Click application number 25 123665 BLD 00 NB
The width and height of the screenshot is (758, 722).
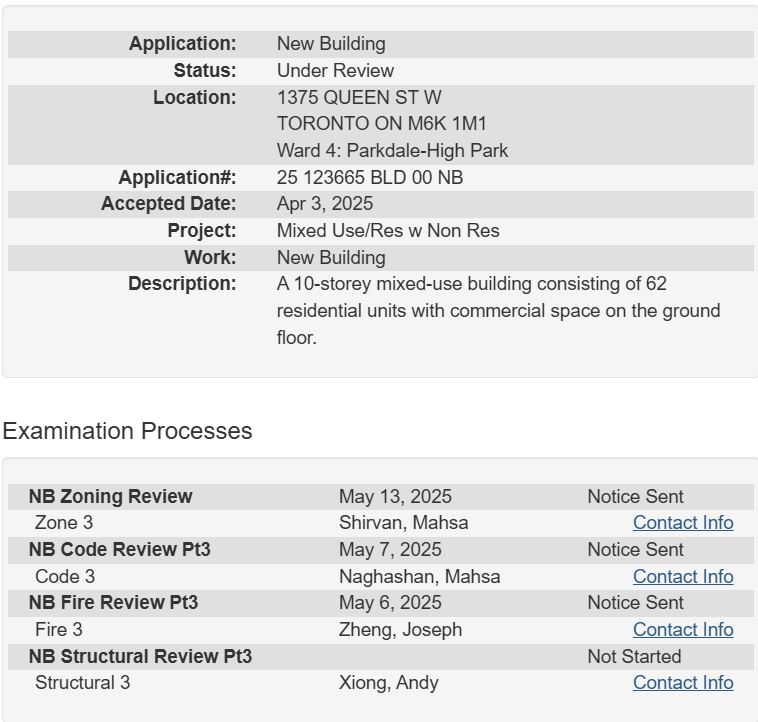tap(369, 178)
